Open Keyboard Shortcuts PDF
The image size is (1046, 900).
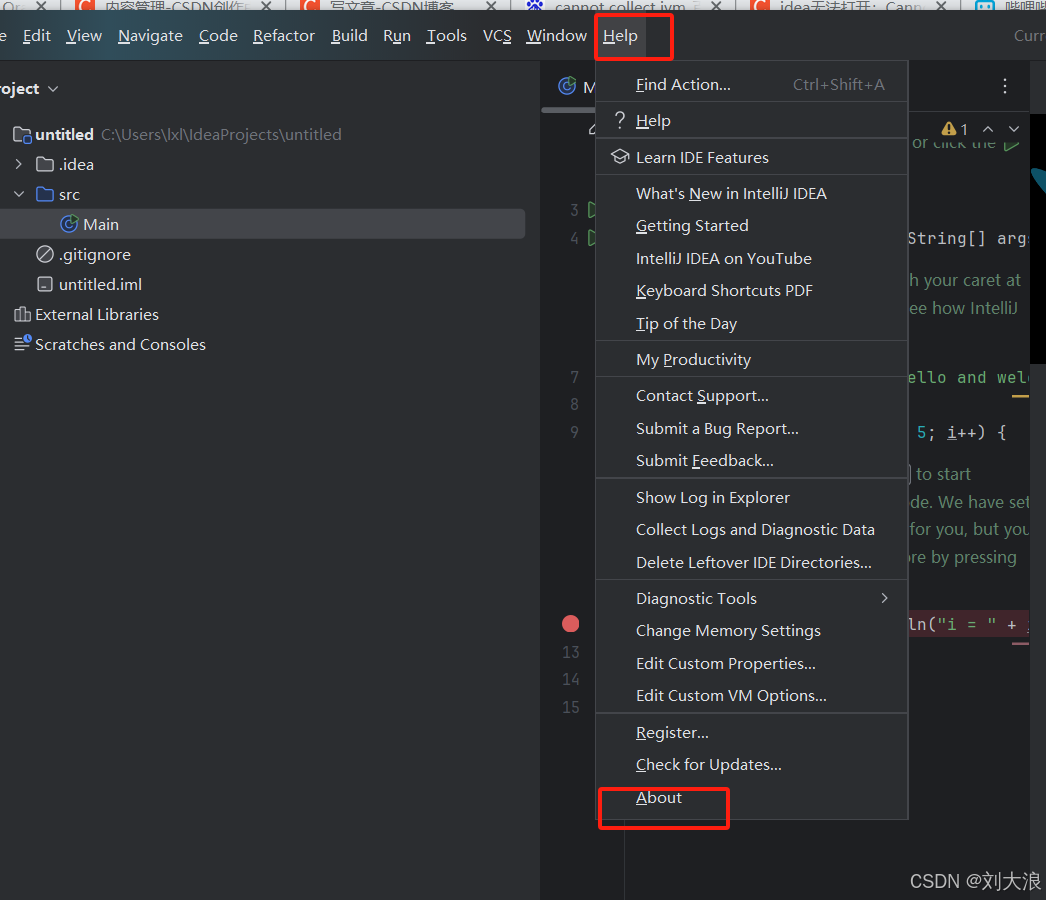(752, 291)
